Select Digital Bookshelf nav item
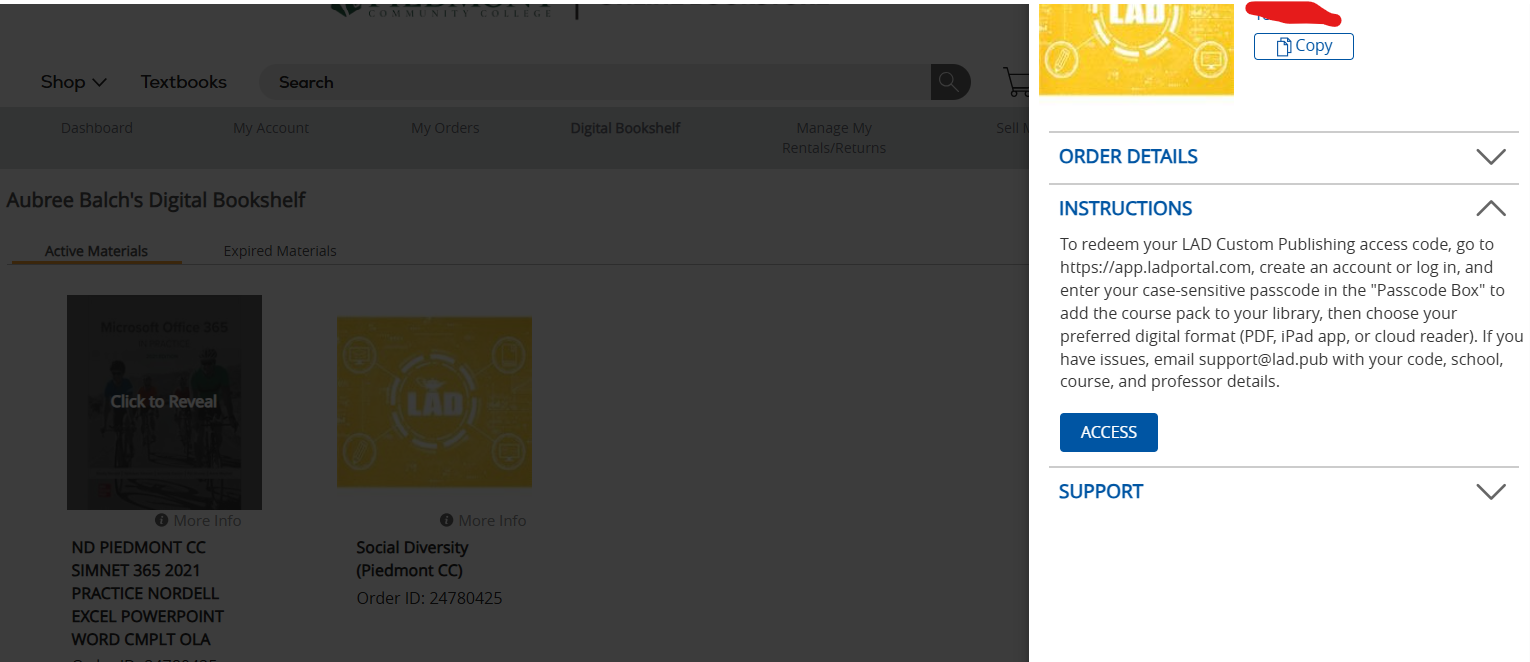The image size is (1530, 662). (x=625, y=128)
